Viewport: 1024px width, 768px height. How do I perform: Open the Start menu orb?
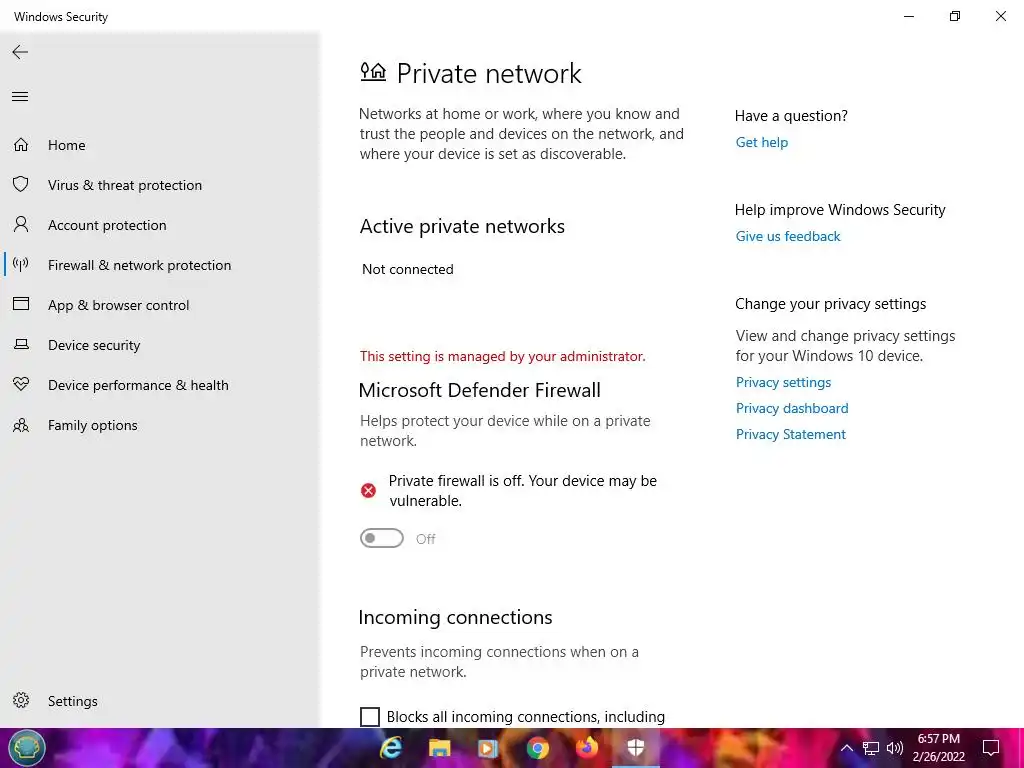tap(27, 748)
